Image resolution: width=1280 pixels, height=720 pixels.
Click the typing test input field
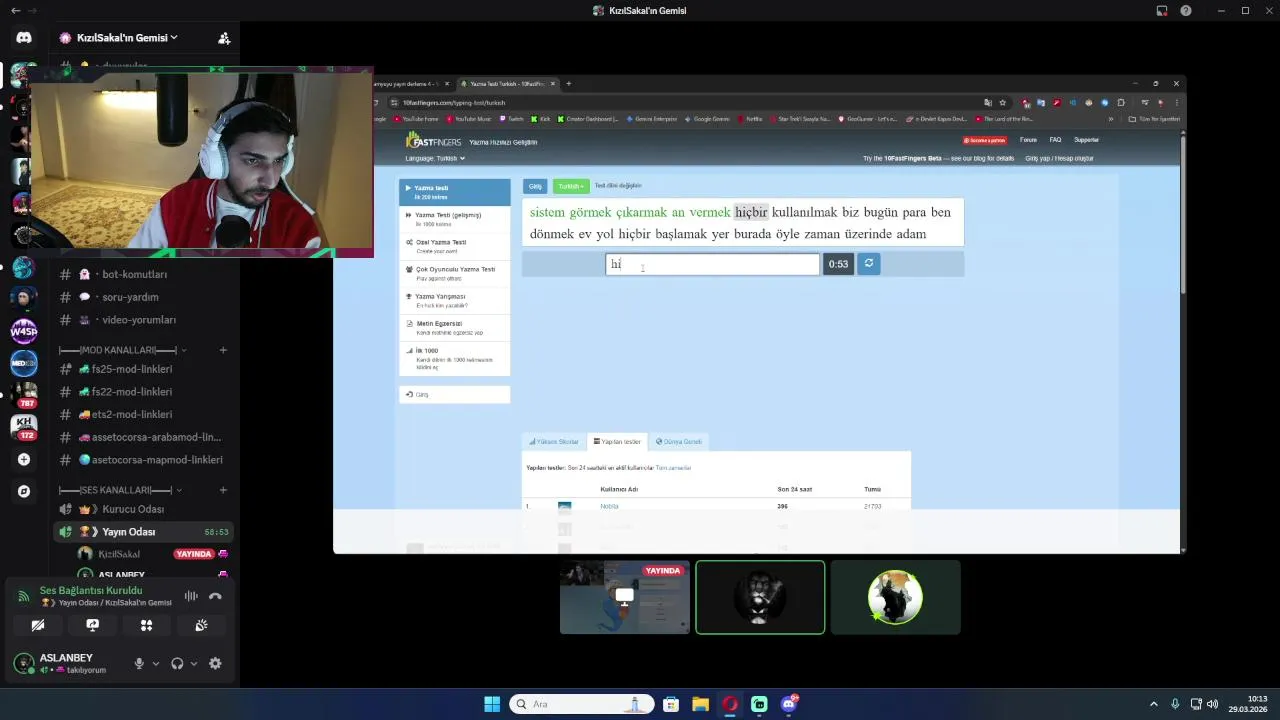point(712,264)
